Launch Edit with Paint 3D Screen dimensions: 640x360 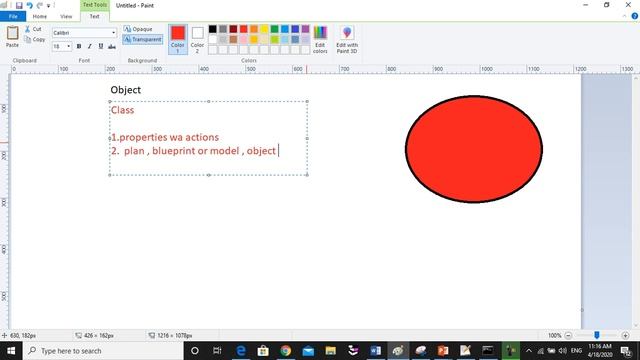pos(347,40)
